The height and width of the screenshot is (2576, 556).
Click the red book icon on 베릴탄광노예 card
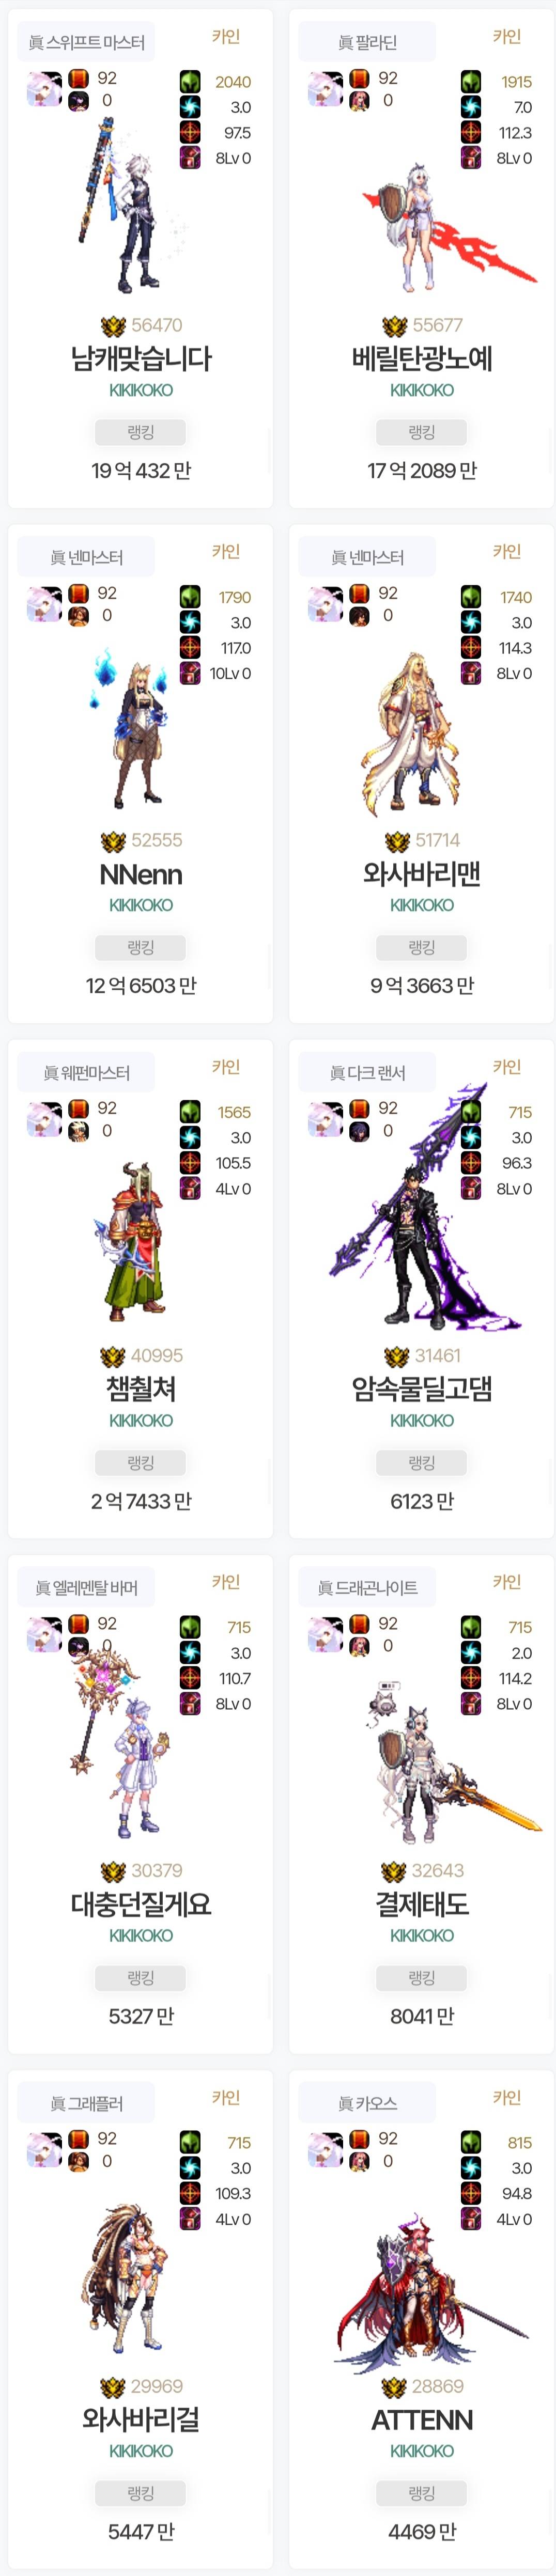tap(359, 78)
